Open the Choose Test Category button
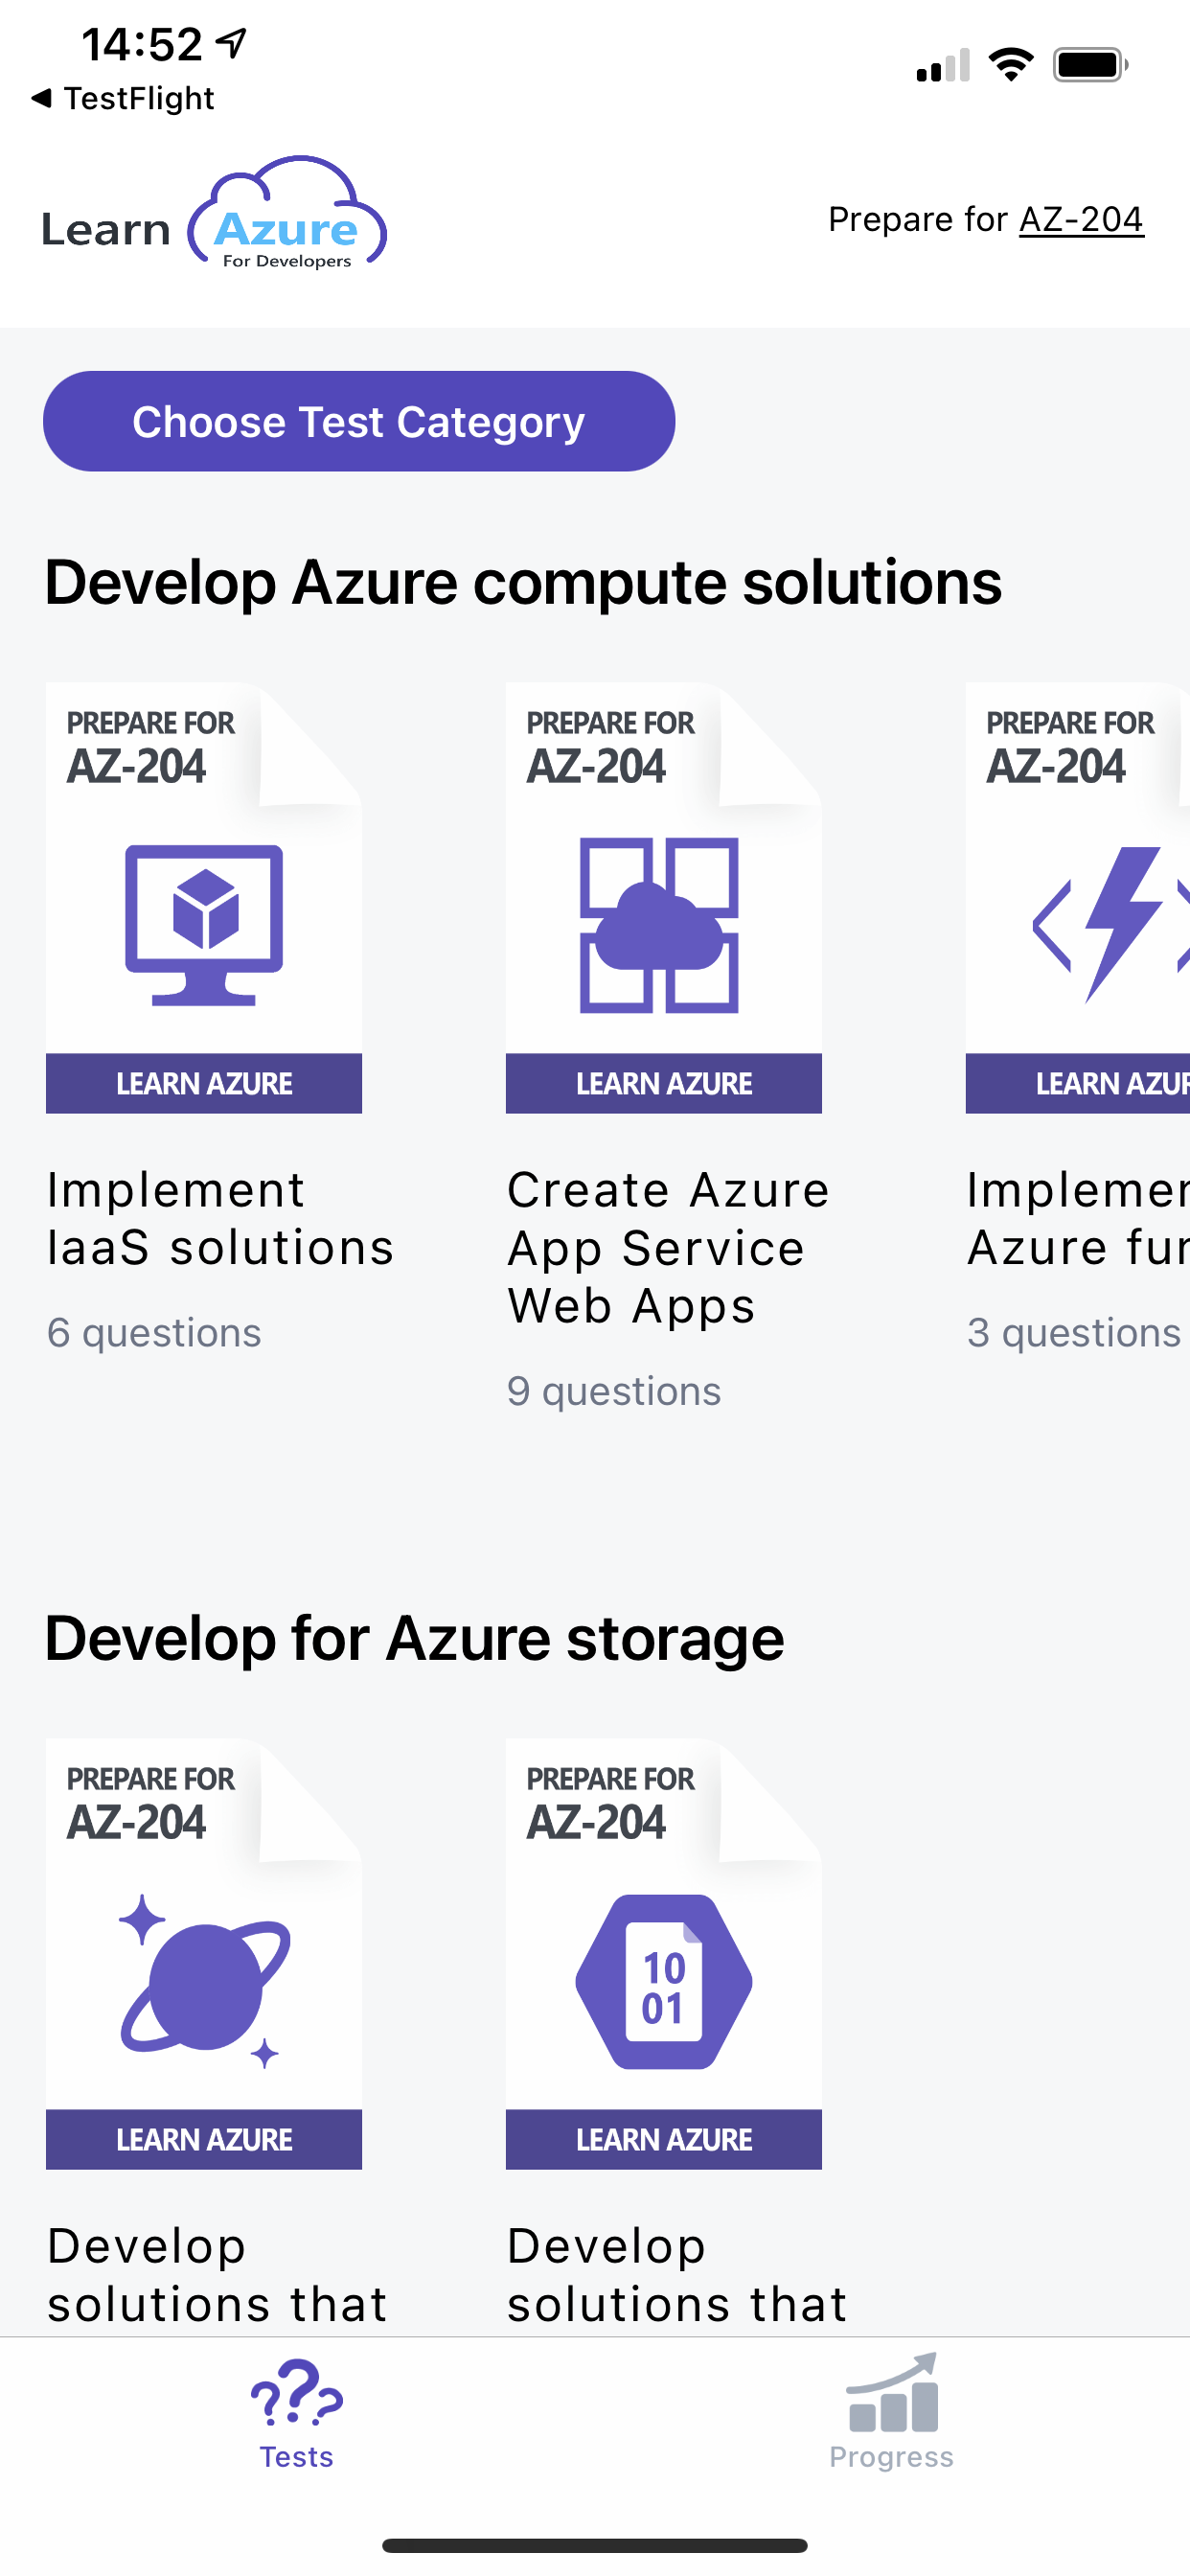 pos(359,421)
